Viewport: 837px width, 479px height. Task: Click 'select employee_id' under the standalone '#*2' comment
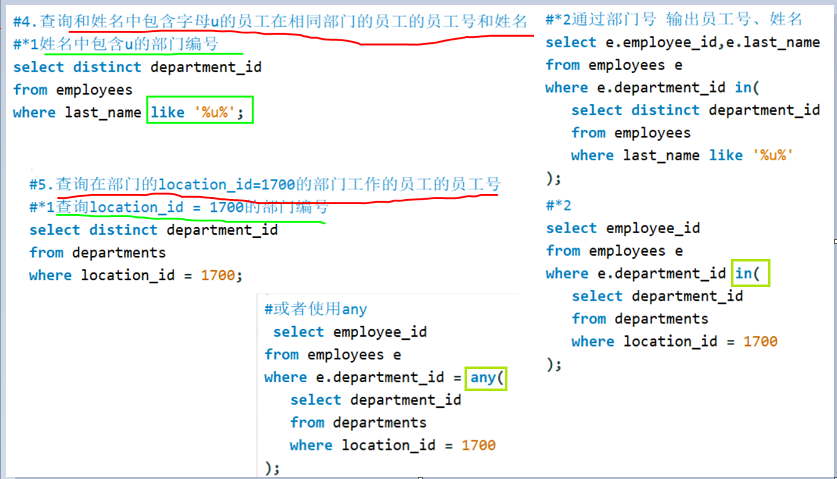(x=622, y=228)
